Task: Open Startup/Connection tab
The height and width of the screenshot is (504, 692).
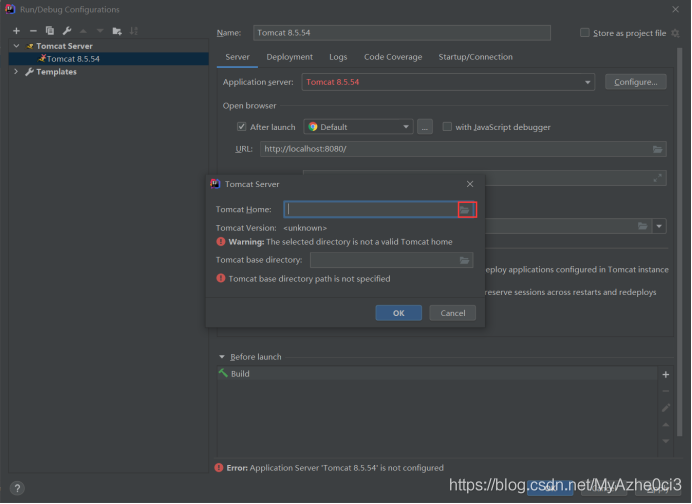Action: [x=475, y=57]
